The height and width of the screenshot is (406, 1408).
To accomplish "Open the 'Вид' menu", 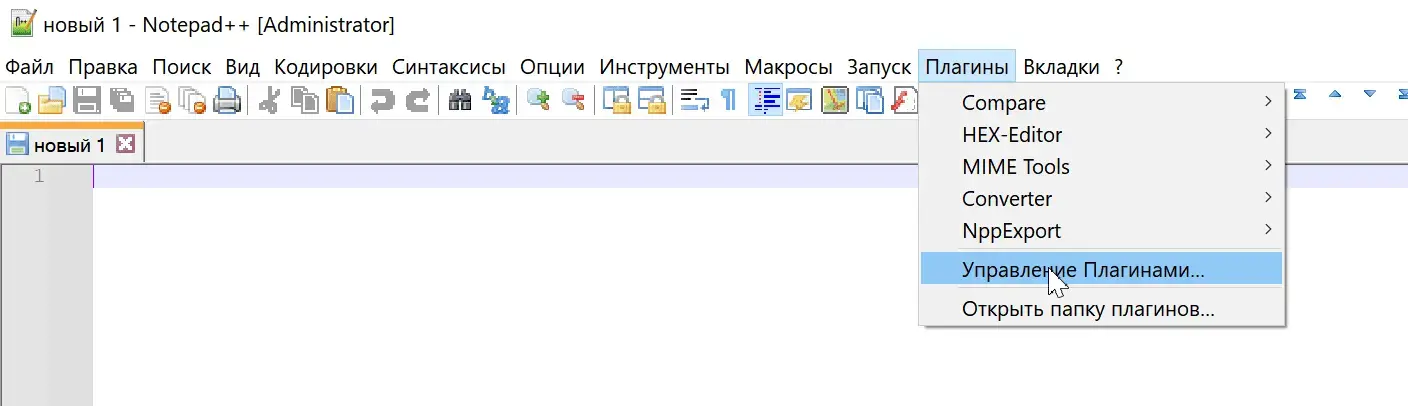I will pos(243,67).
